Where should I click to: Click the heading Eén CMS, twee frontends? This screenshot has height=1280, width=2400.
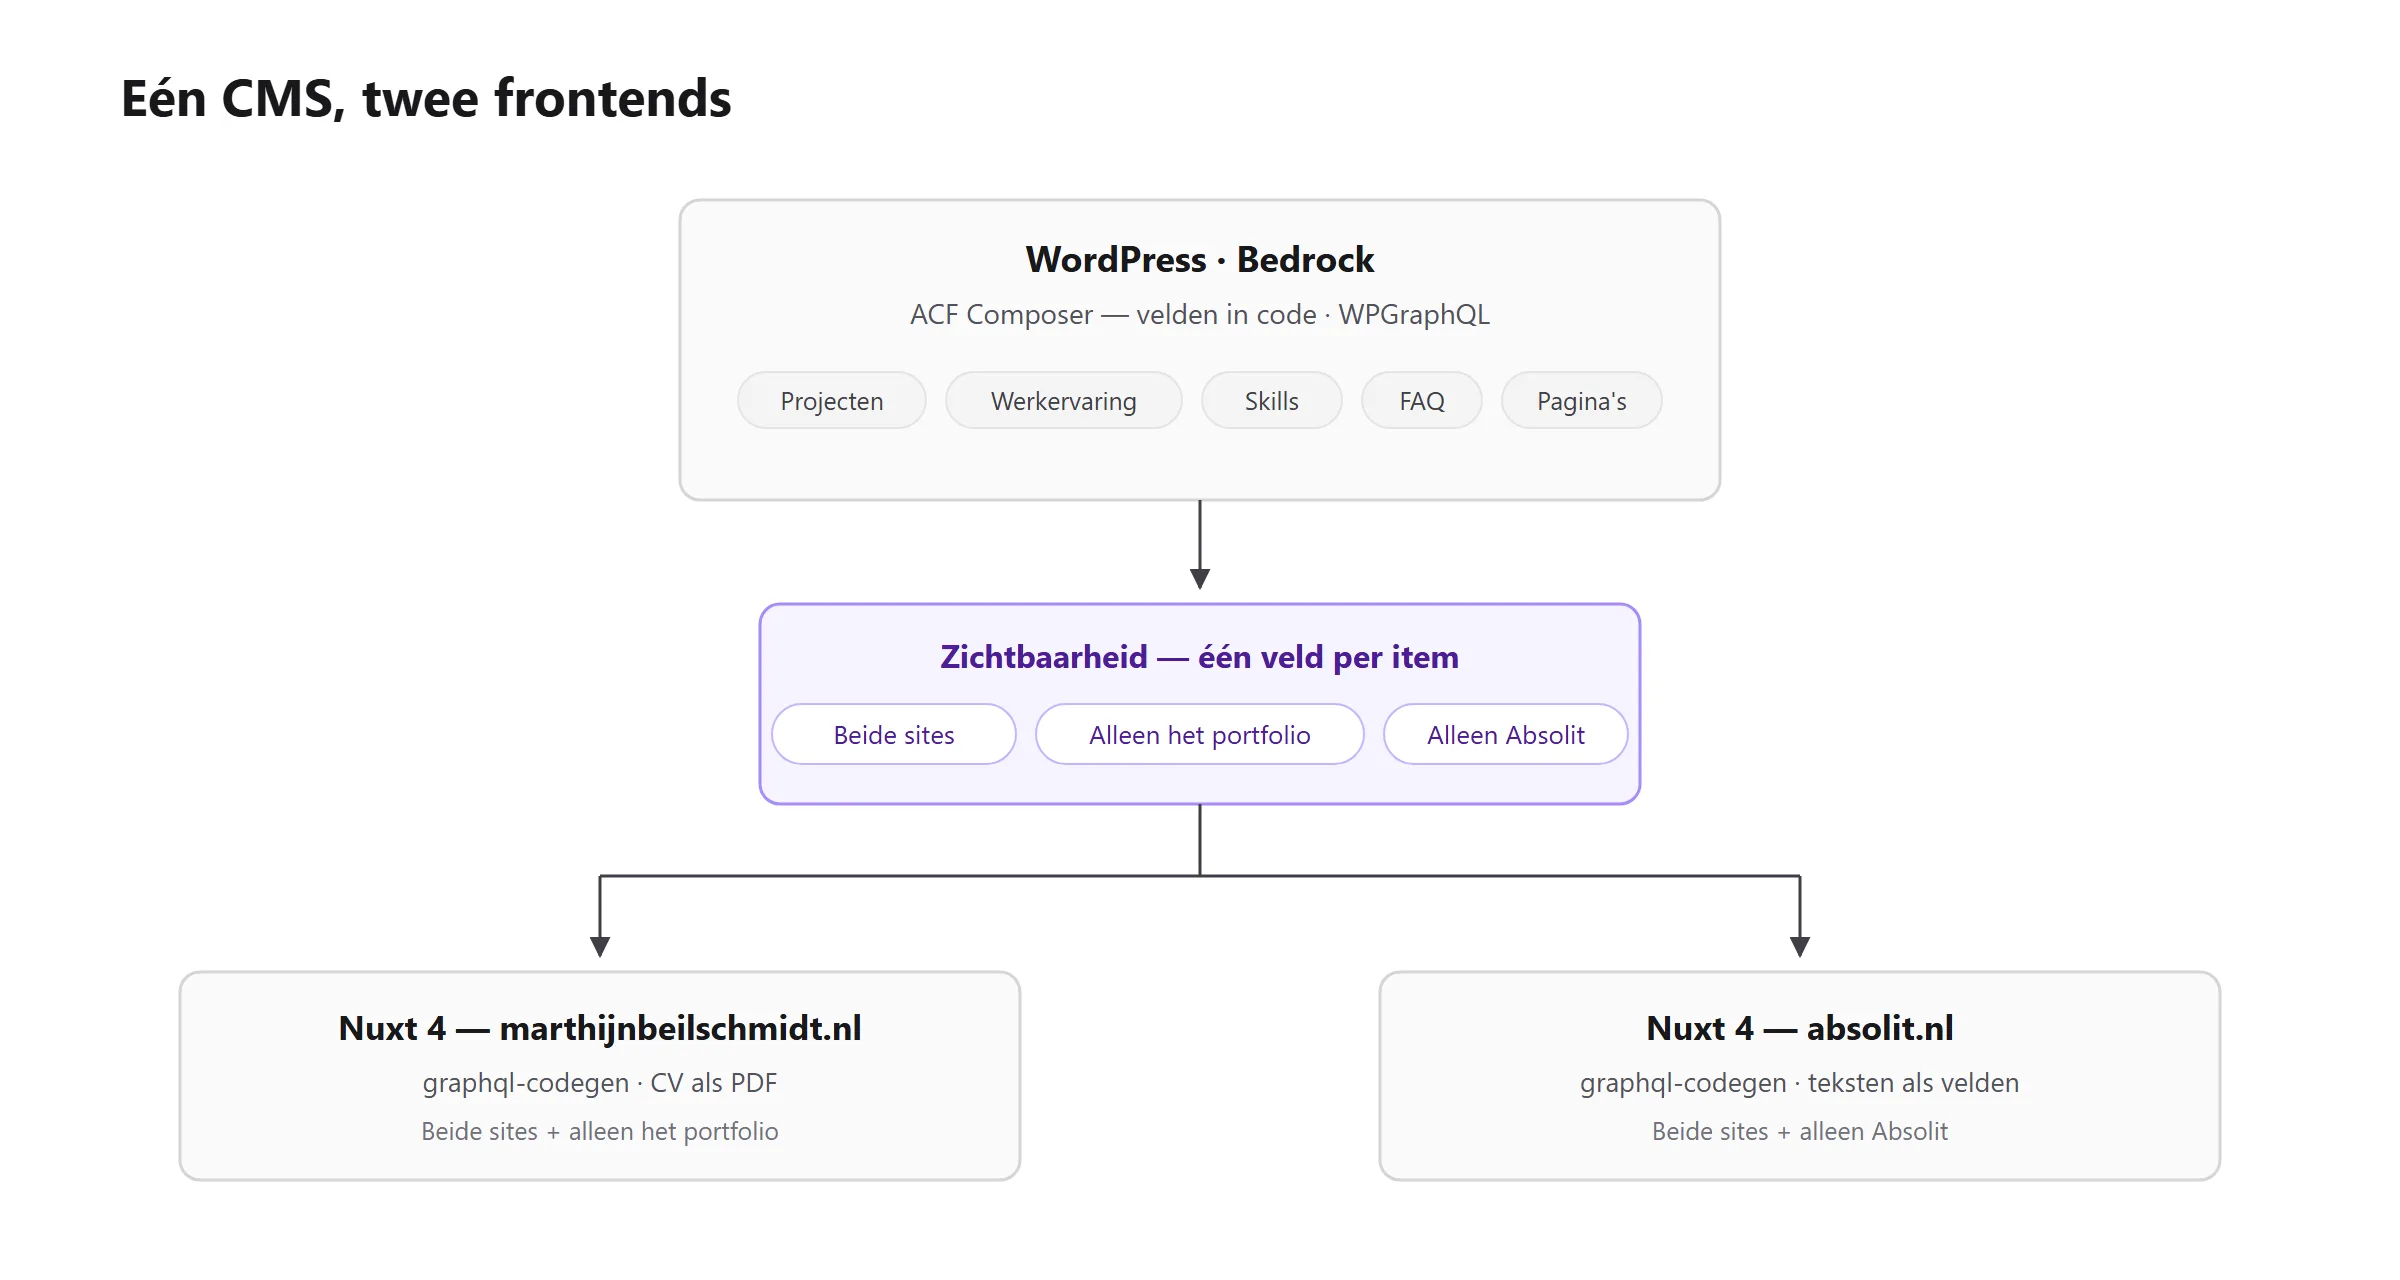pyautogui.click(x=426, y=99)
